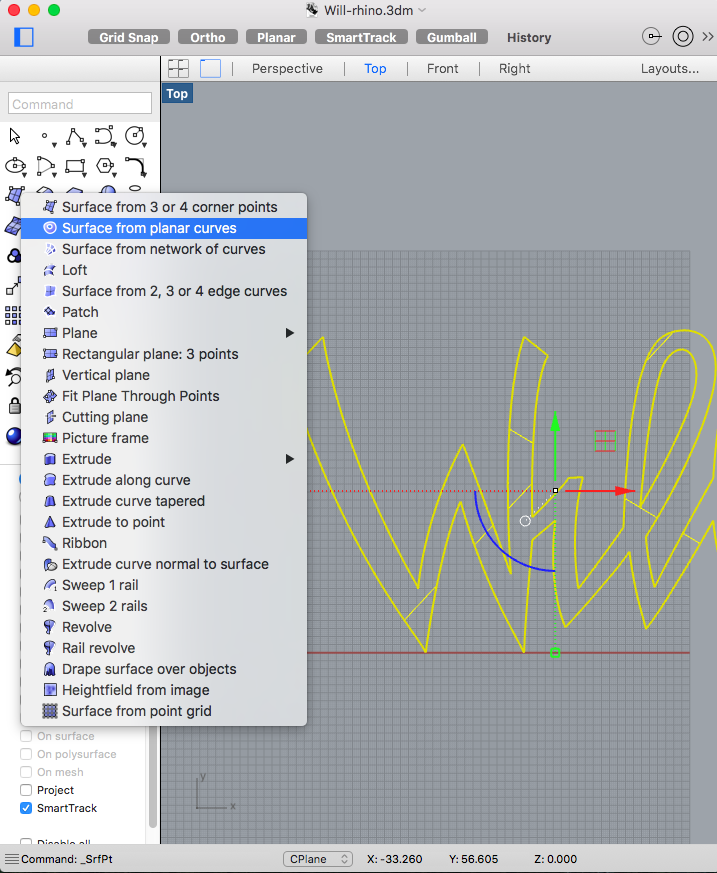Viewport: 717px width, 873px height.
Task: Switch to the Right viewport tab
Action: [514, 68]
